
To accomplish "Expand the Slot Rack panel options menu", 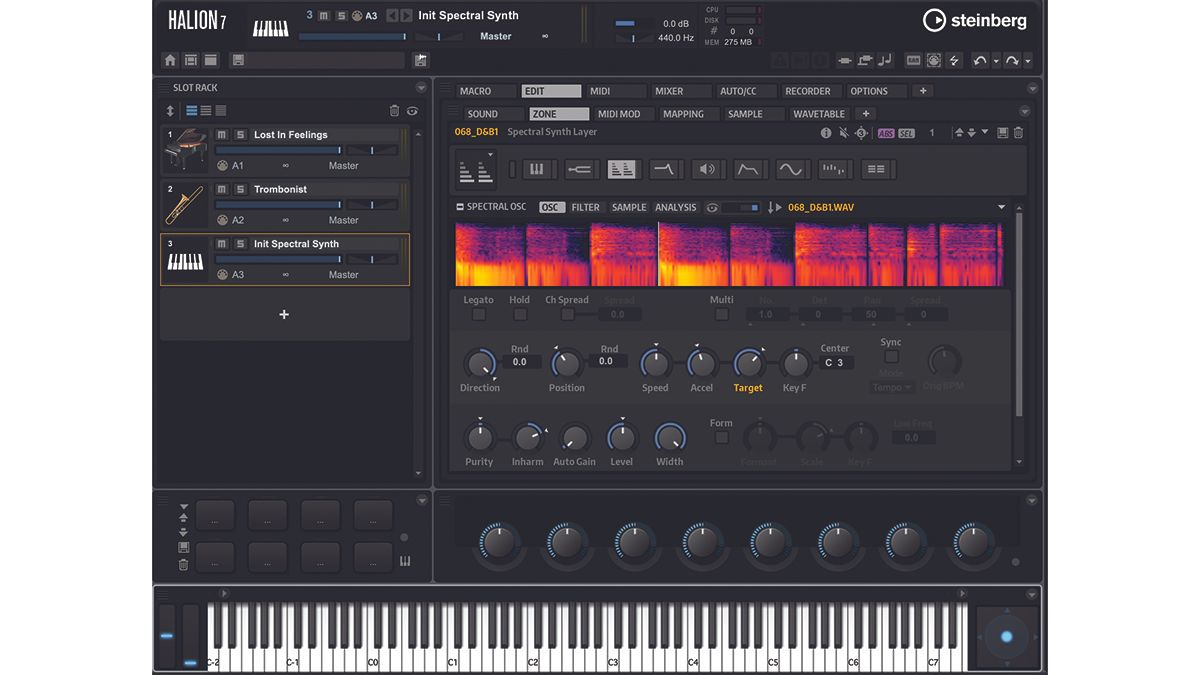I will (421, 88).
